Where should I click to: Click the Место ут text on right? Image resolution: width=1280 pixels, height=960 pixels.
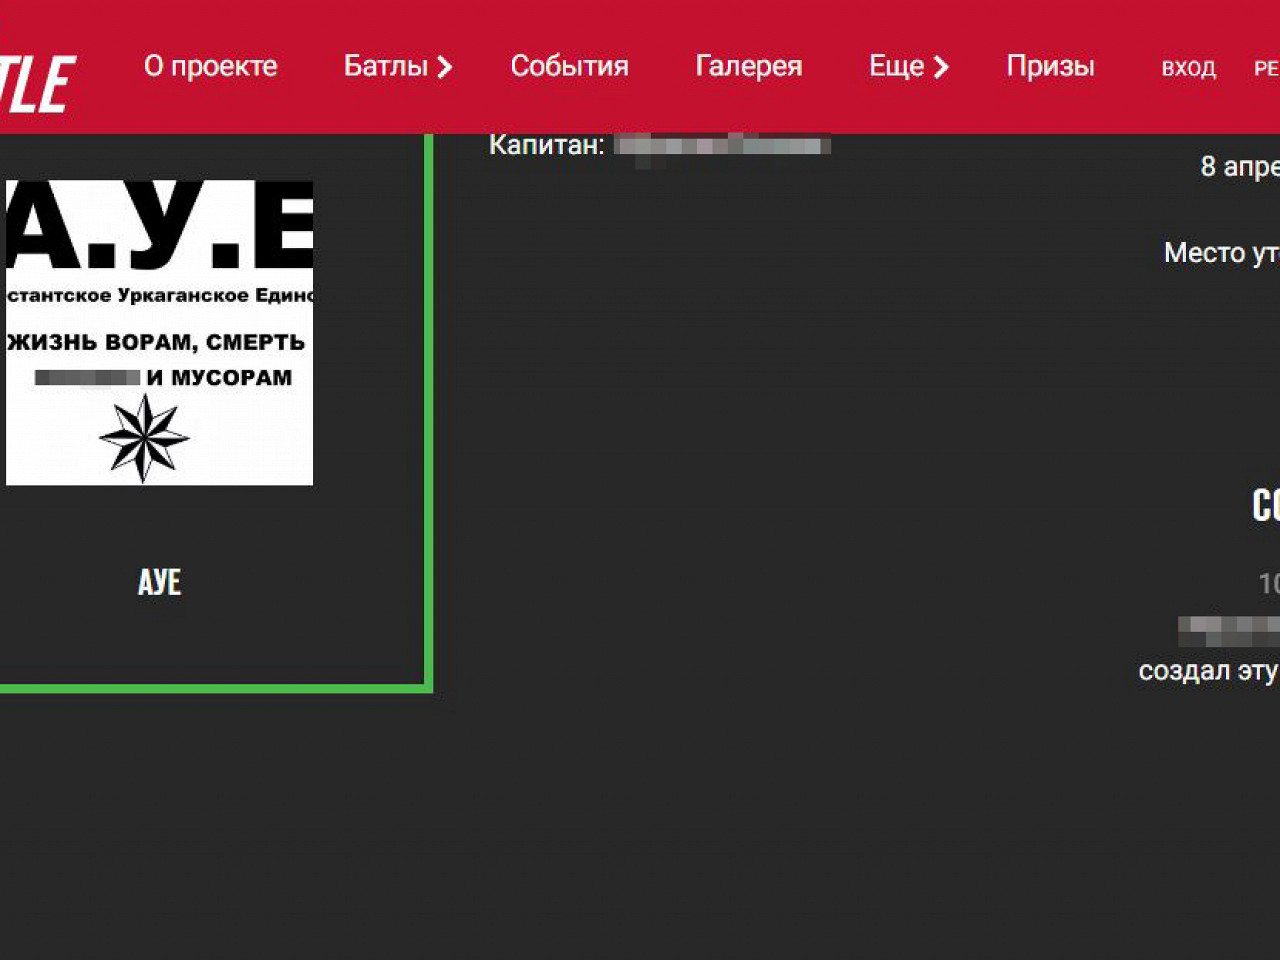(x=1221, y=253)
